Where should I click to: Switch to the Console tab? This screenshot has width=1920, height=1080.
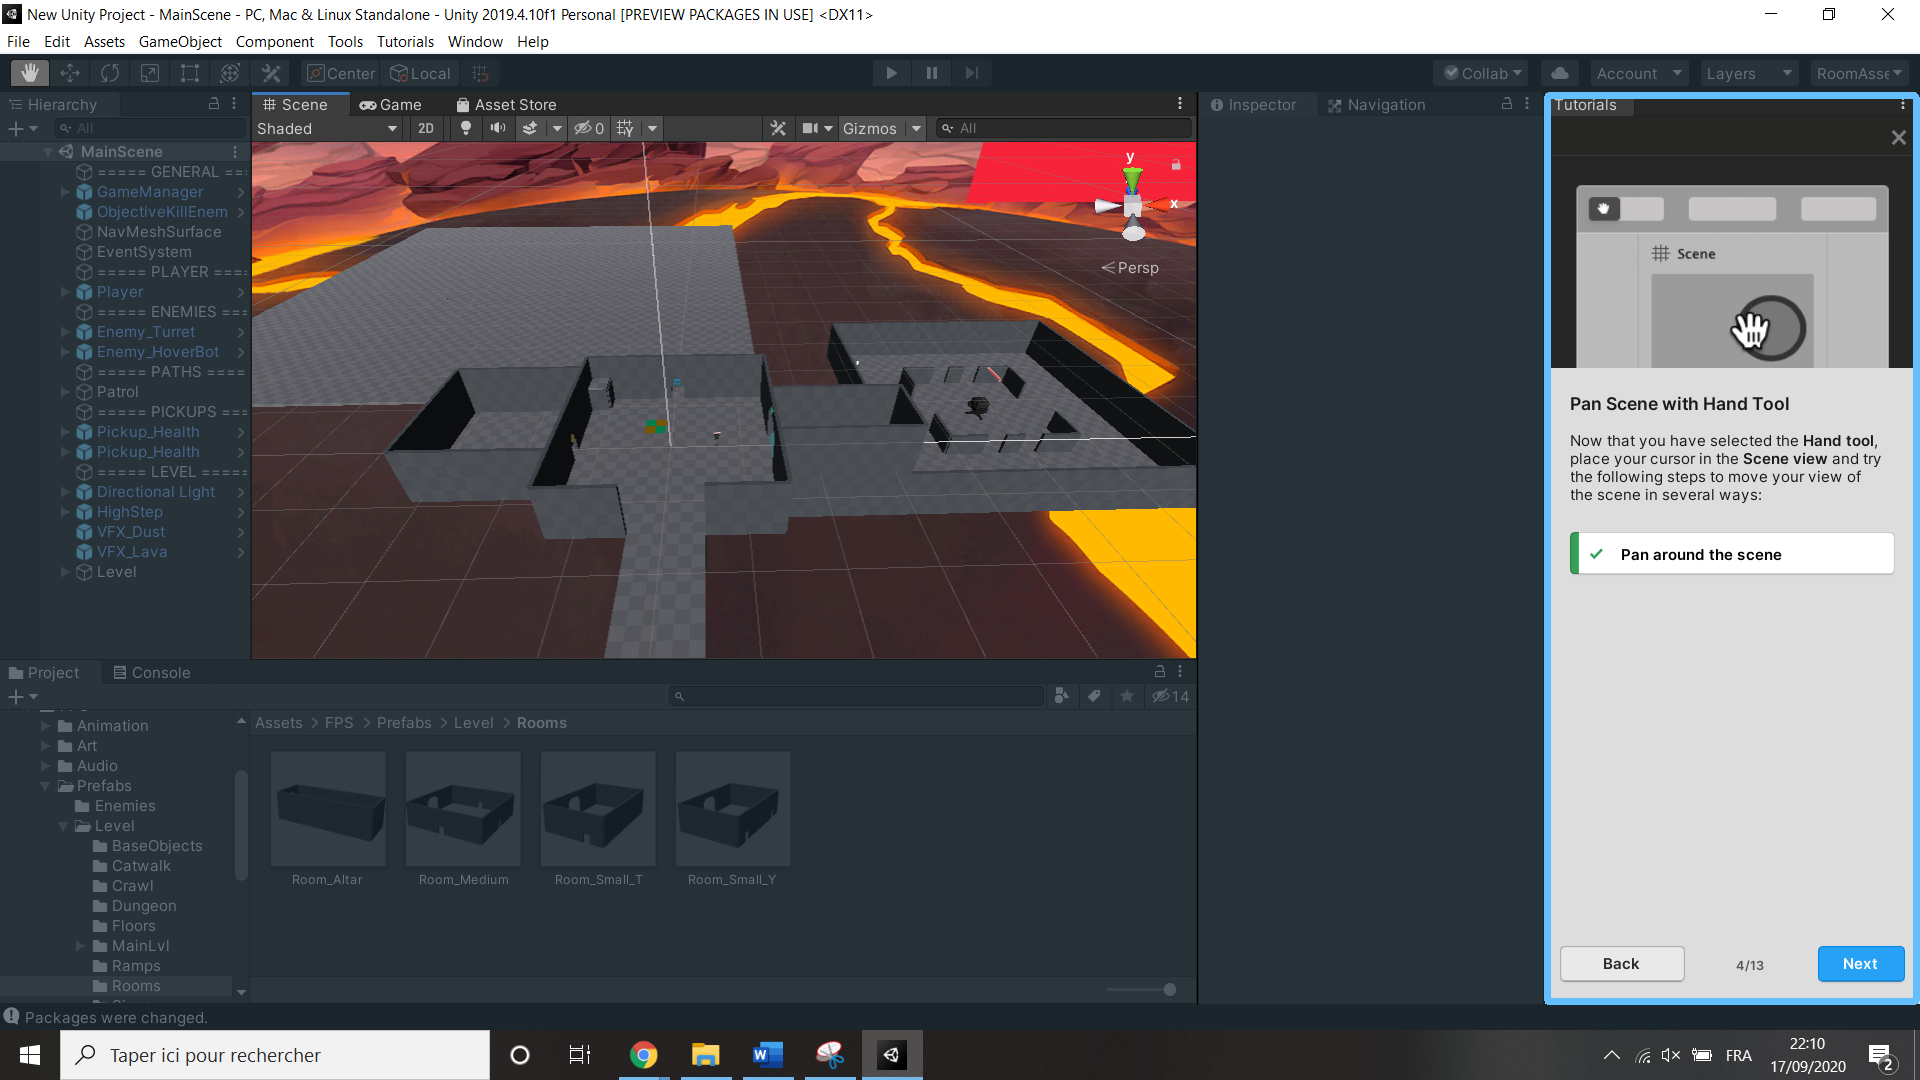pos(151,672)
